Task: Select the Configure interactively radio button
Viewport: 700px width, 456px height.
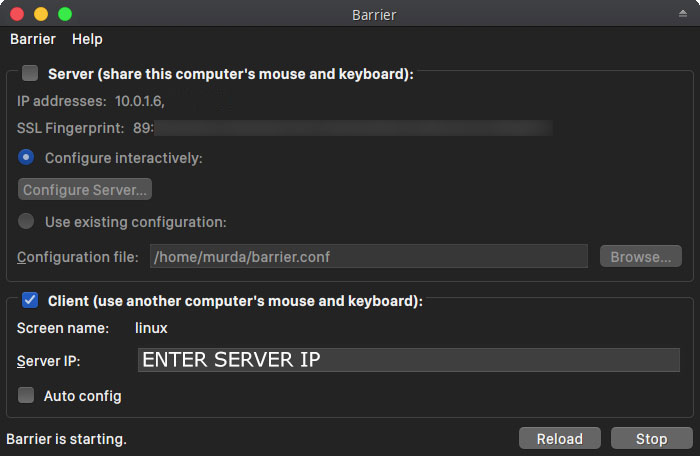Action: [x=27, y=157]
